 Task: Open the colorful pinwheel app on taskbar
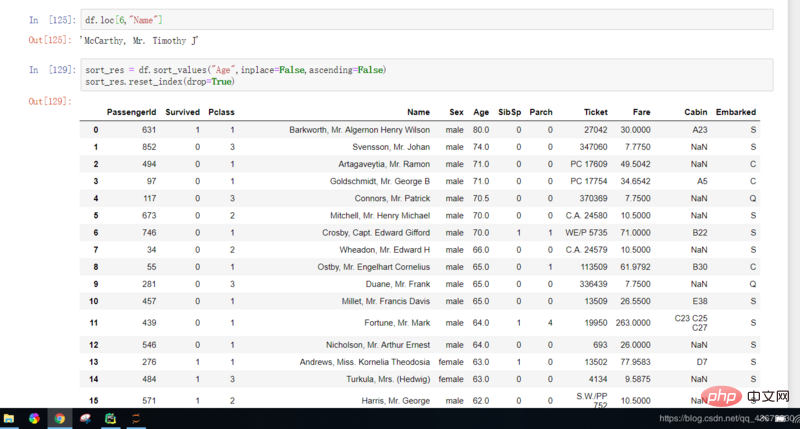pyautogui.click(x=34, y=419)
